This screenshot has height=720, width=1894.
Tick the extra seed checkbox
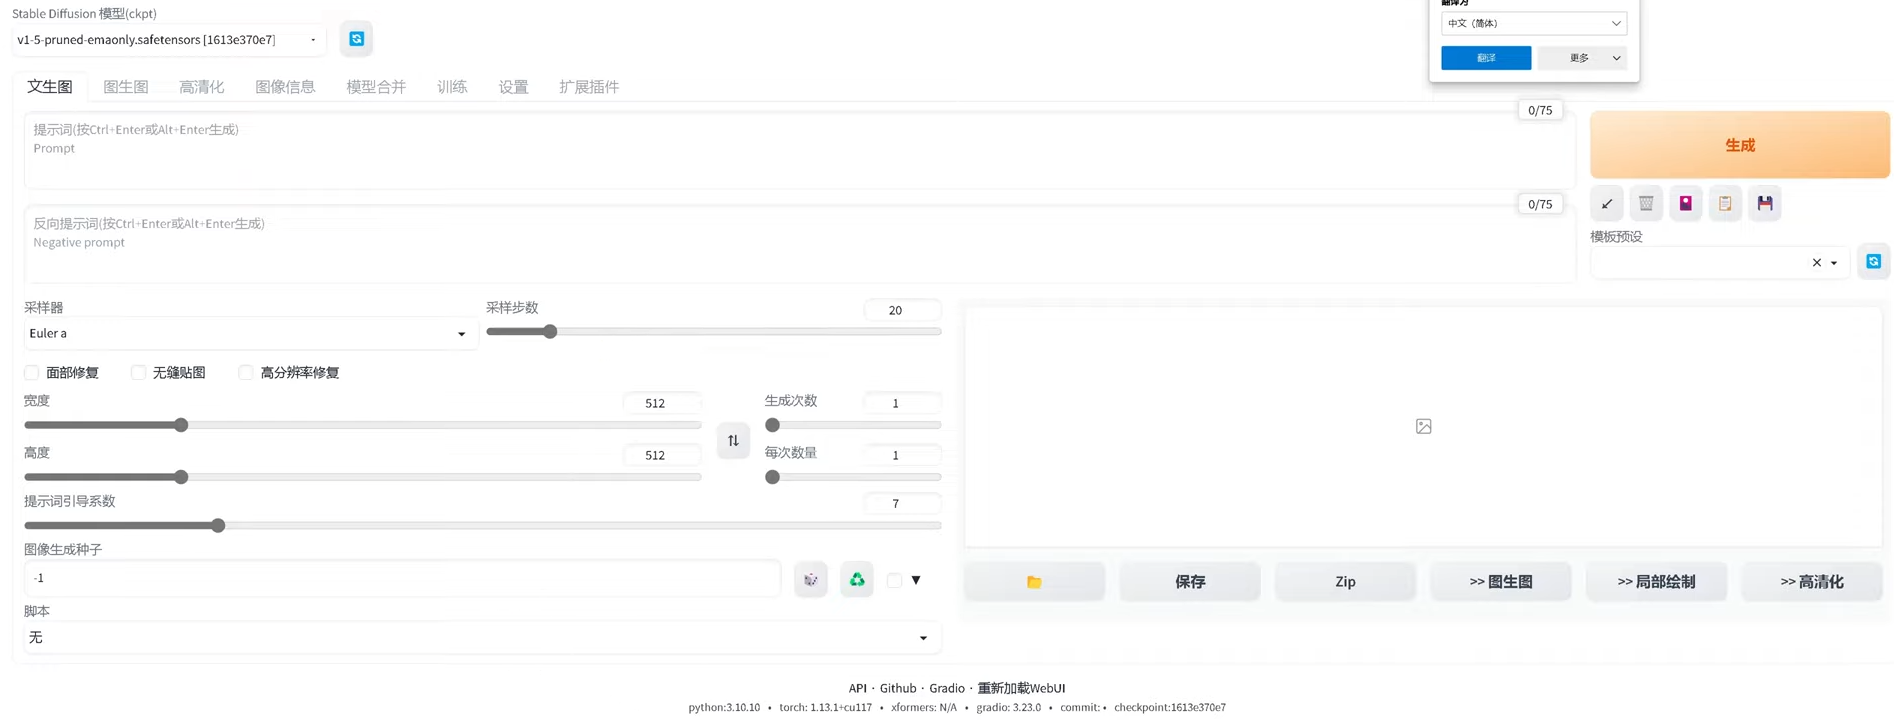click(894, 580)
